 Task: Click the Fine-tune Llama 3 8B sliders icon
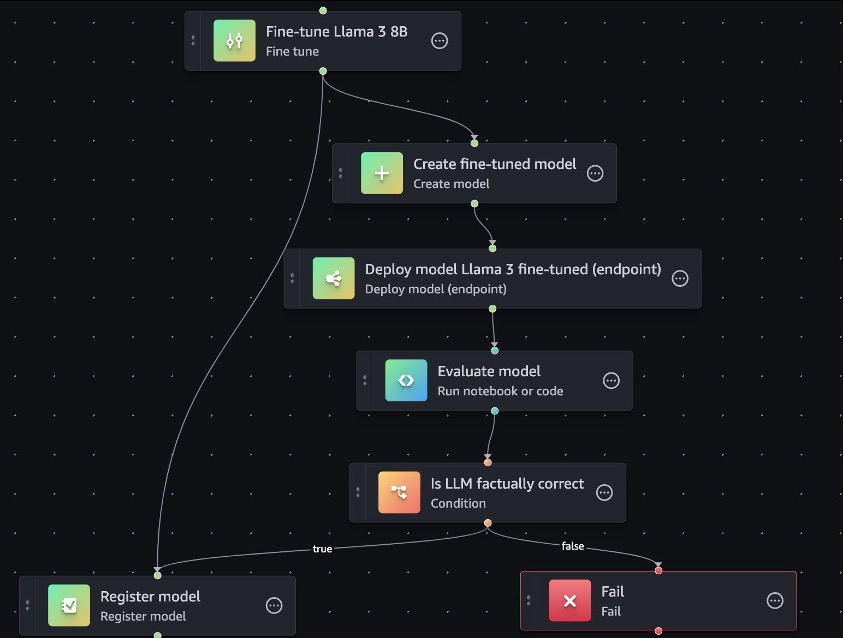pyautogui.click(x=234, y=41)
